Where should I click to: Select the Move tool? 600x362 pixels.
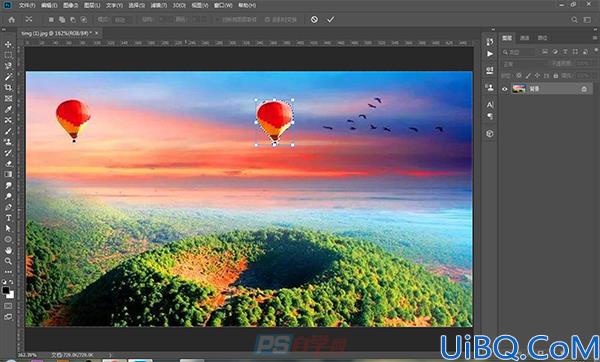tap(8, 44)
